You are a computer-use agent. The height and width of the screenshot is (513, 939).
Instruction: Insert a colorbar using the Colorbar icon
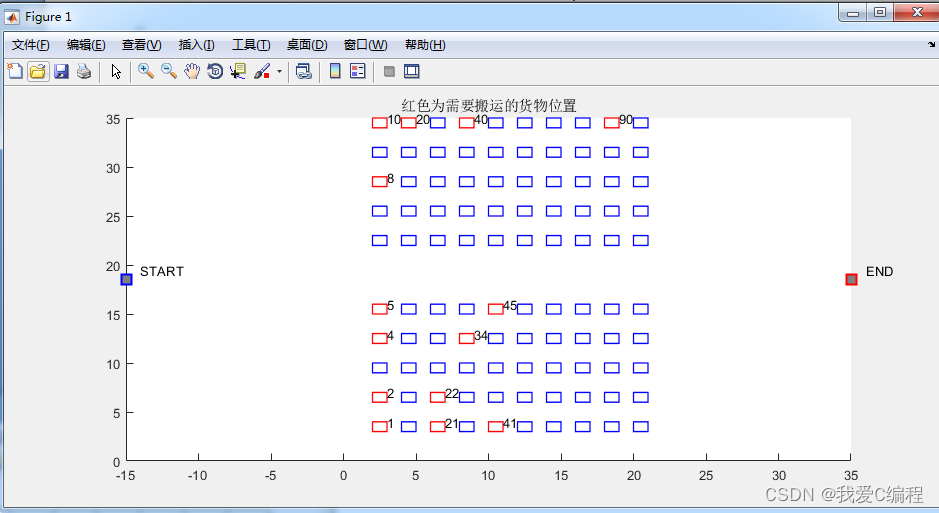tap(335, 71)
